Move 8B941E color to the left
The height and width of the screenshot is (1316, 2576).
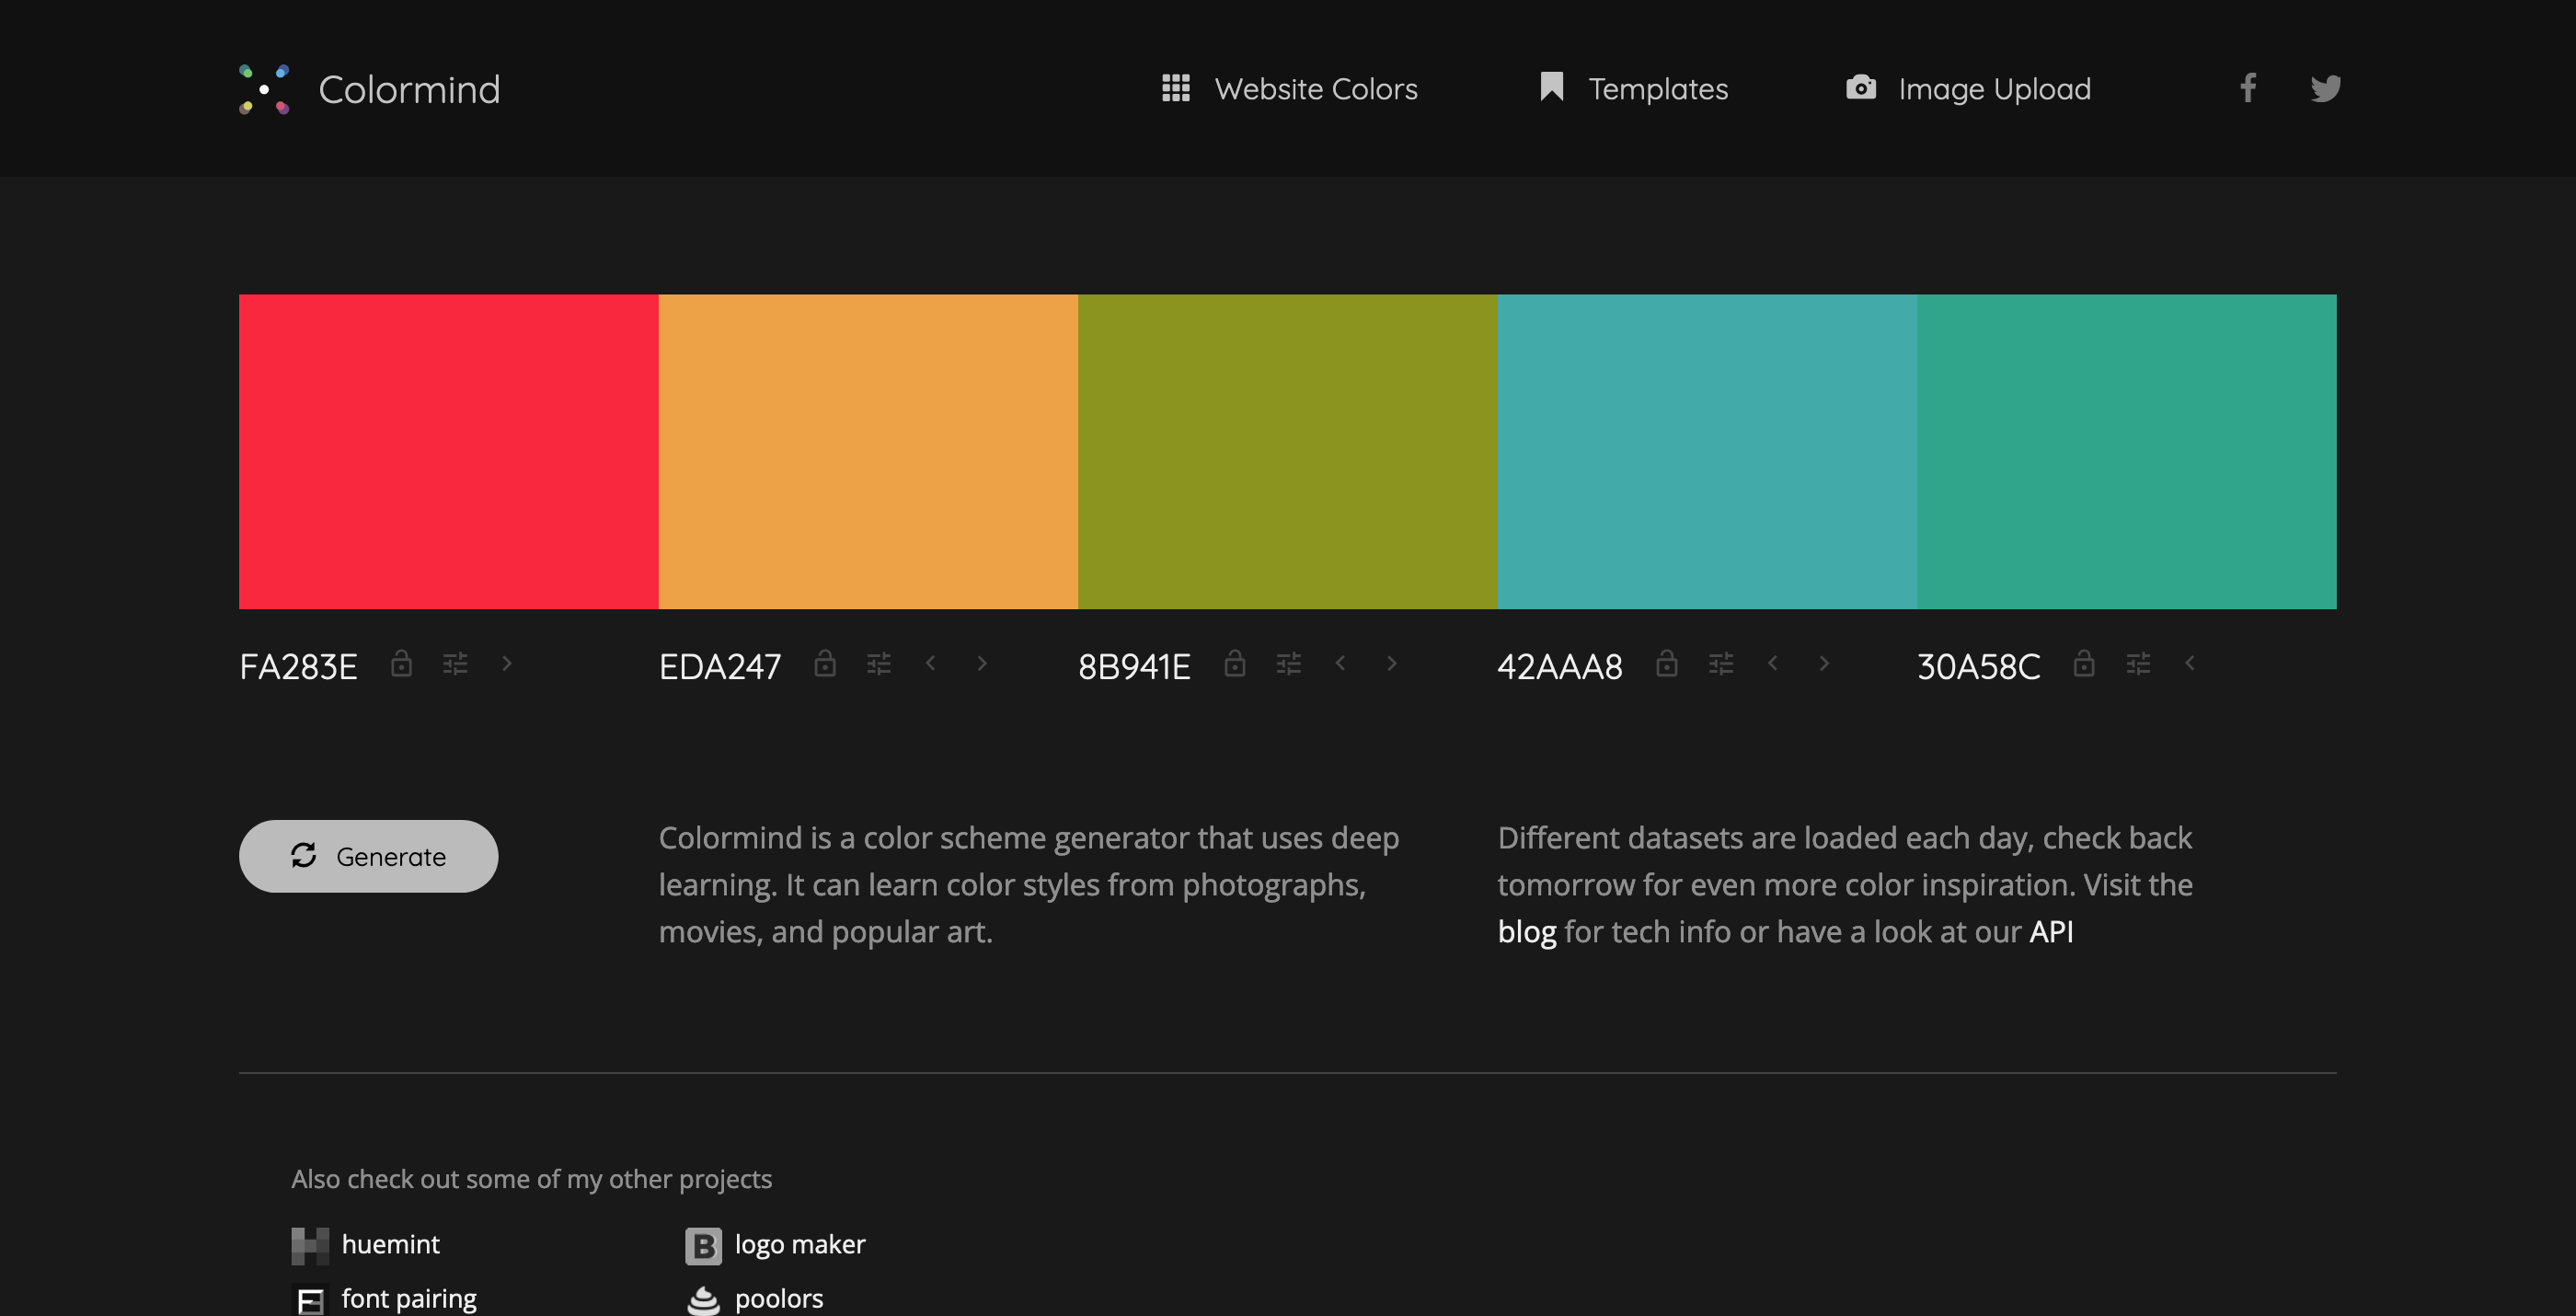click(1341, 663)
